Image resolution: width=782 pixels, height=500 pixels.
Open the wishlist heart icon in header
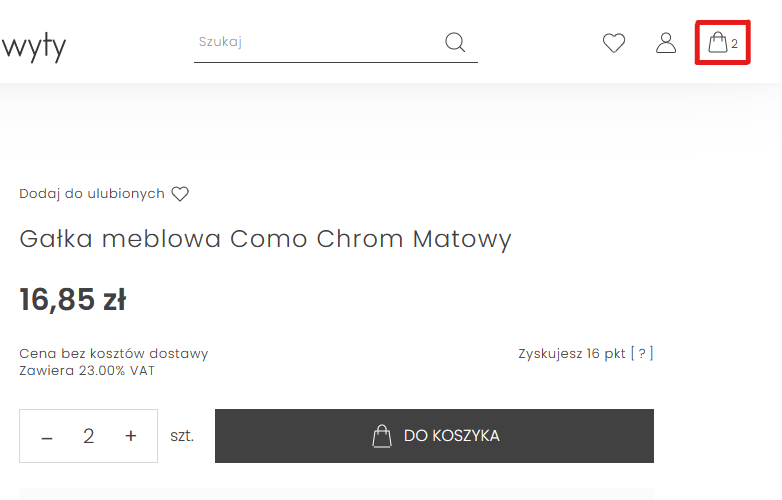(613, 43)
